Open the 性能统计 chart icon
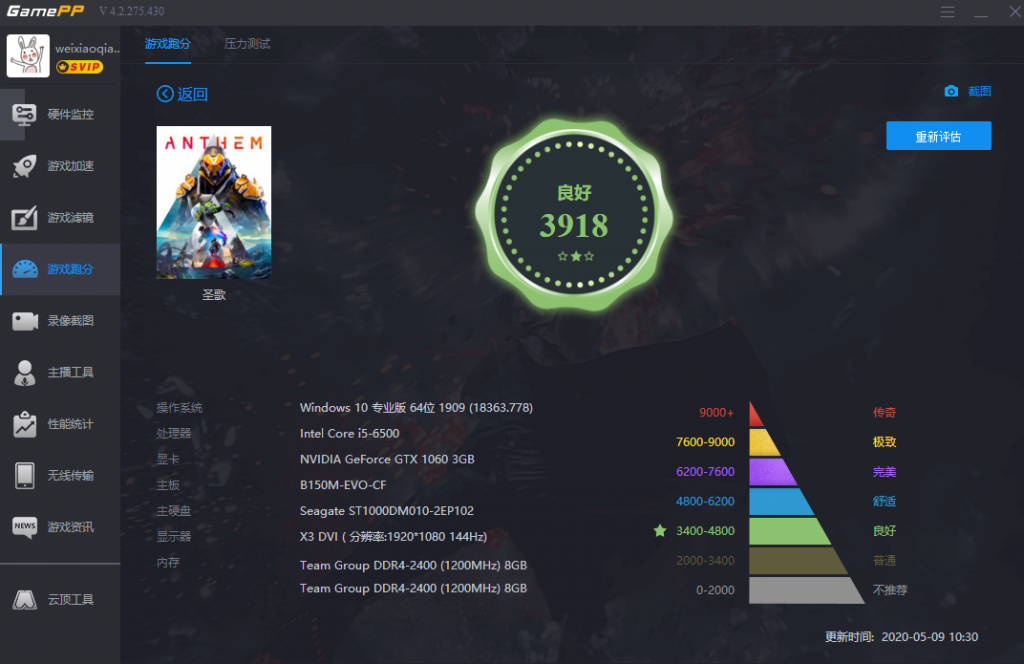 tap(25, 424)
